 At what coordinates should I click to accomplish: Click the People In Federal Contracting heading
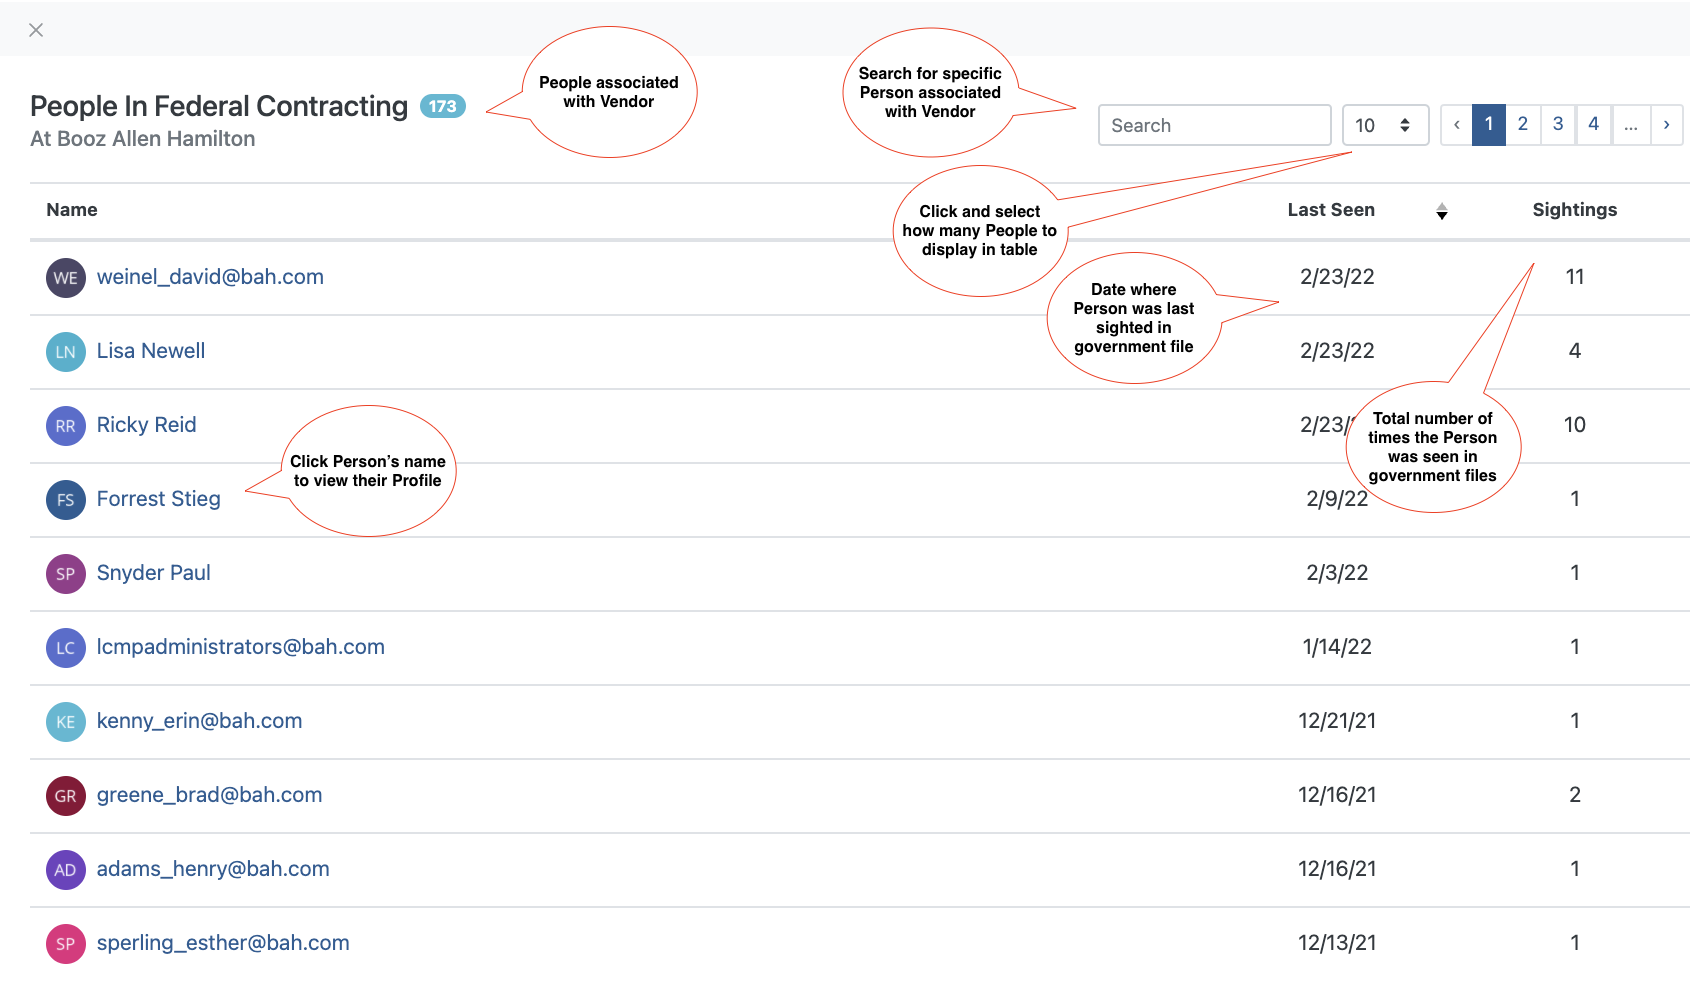coord(219,106)
